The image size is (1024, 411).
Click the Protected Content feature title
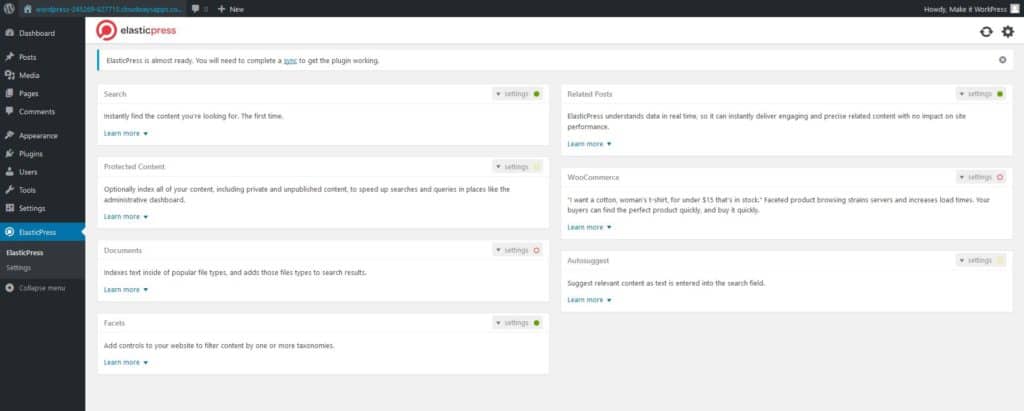pyautogui.click(x=135, y=167)
